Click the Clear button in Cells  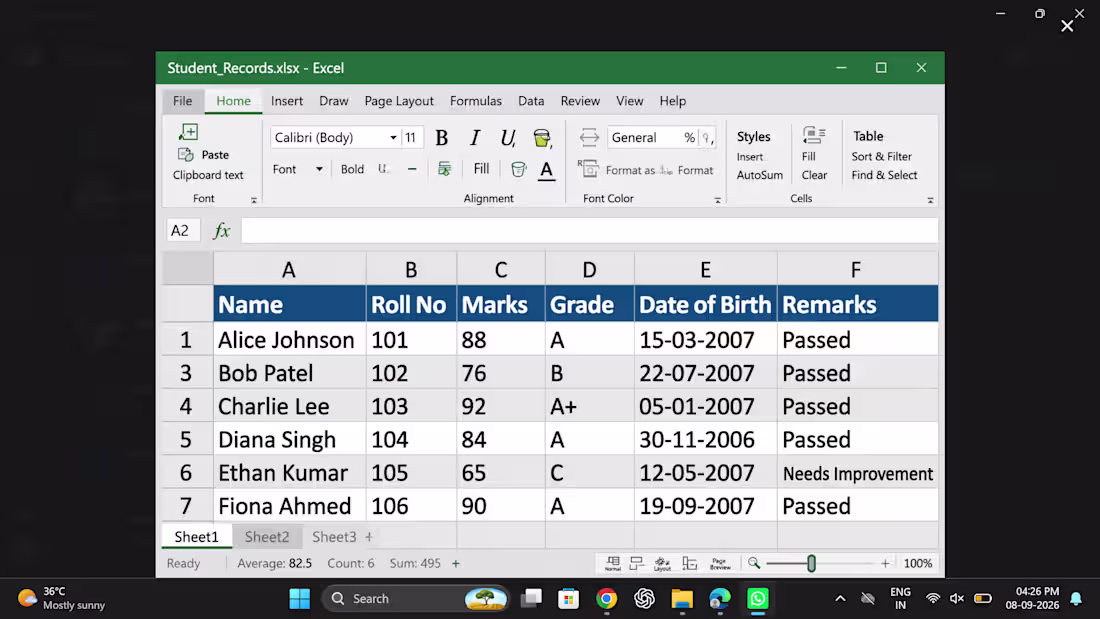[x=814, y=175]
